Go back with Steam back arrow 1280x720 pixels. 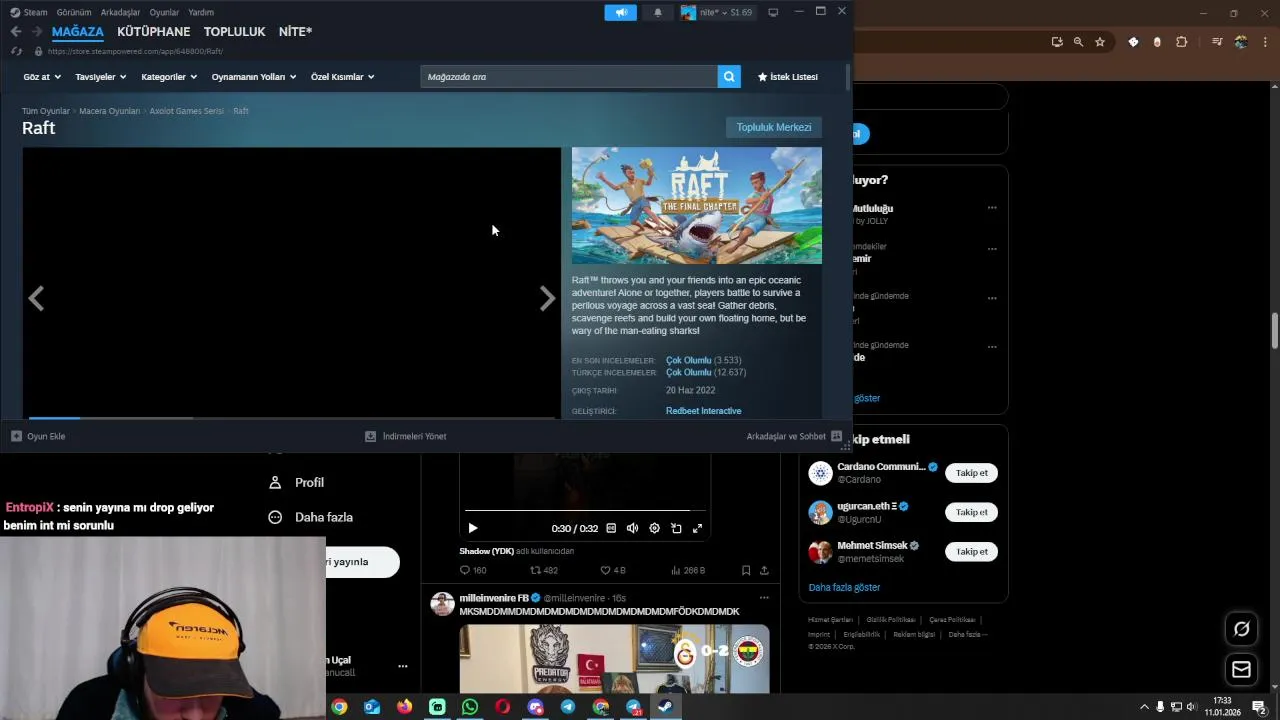click(16, 32)
